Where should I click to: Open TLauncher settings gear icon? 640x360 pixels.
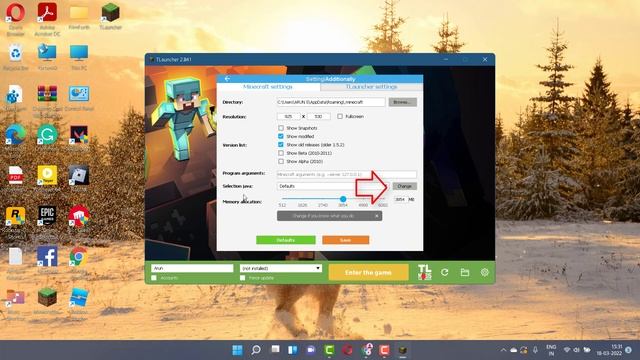point(484,272)
